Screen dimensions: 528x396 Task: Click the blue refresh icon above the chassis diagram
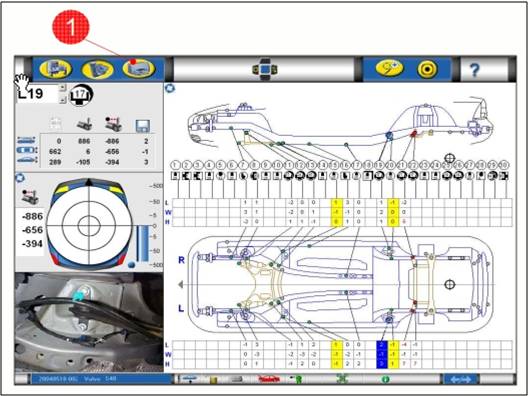pyautogui.click(x=170, y=89)
